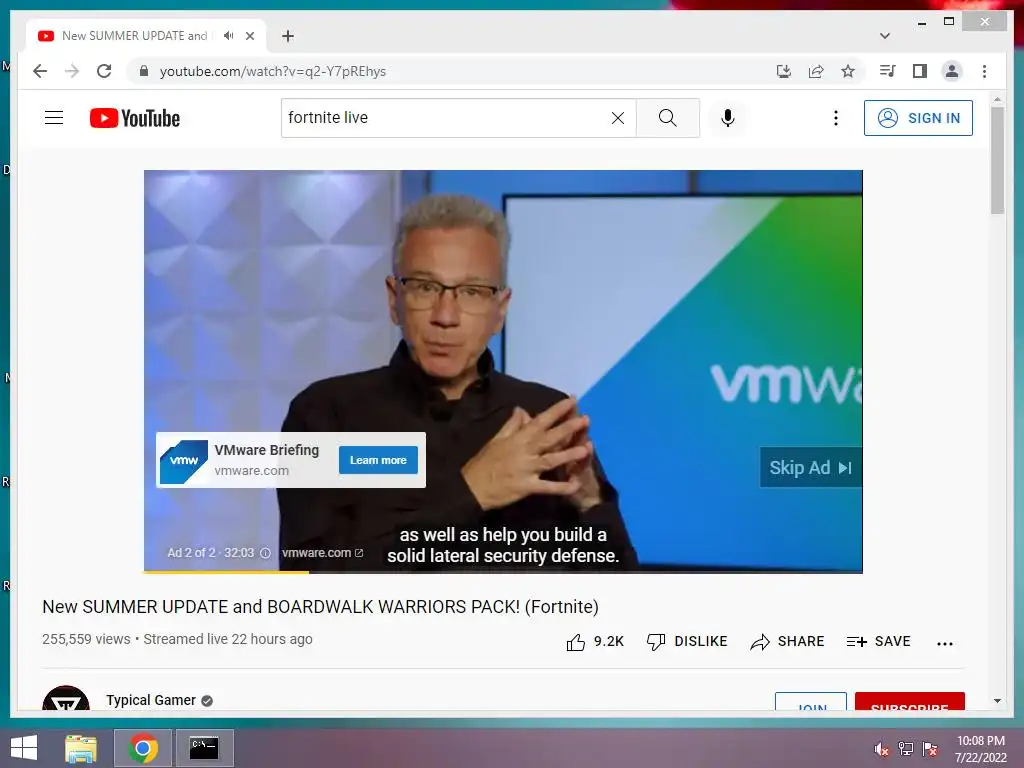The image size is (1024, 768).
Task: Open Chrome three-dot menu
Action: click(x=984, y=71)
